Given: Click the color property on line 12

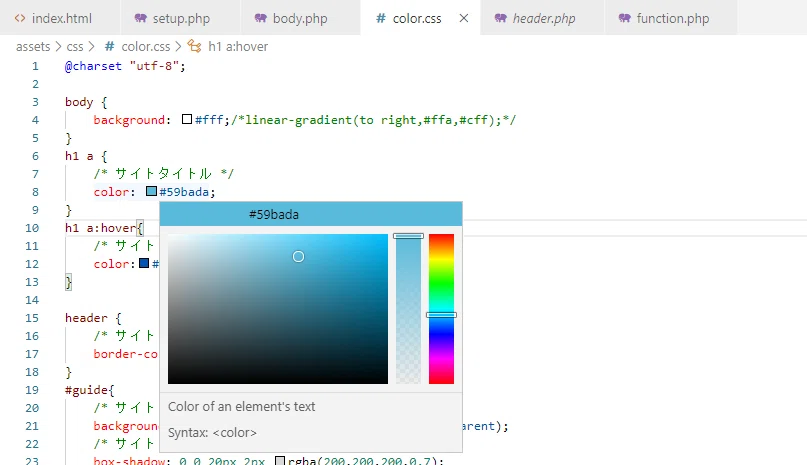Looking at the screenshot, I should pos(111,264).
